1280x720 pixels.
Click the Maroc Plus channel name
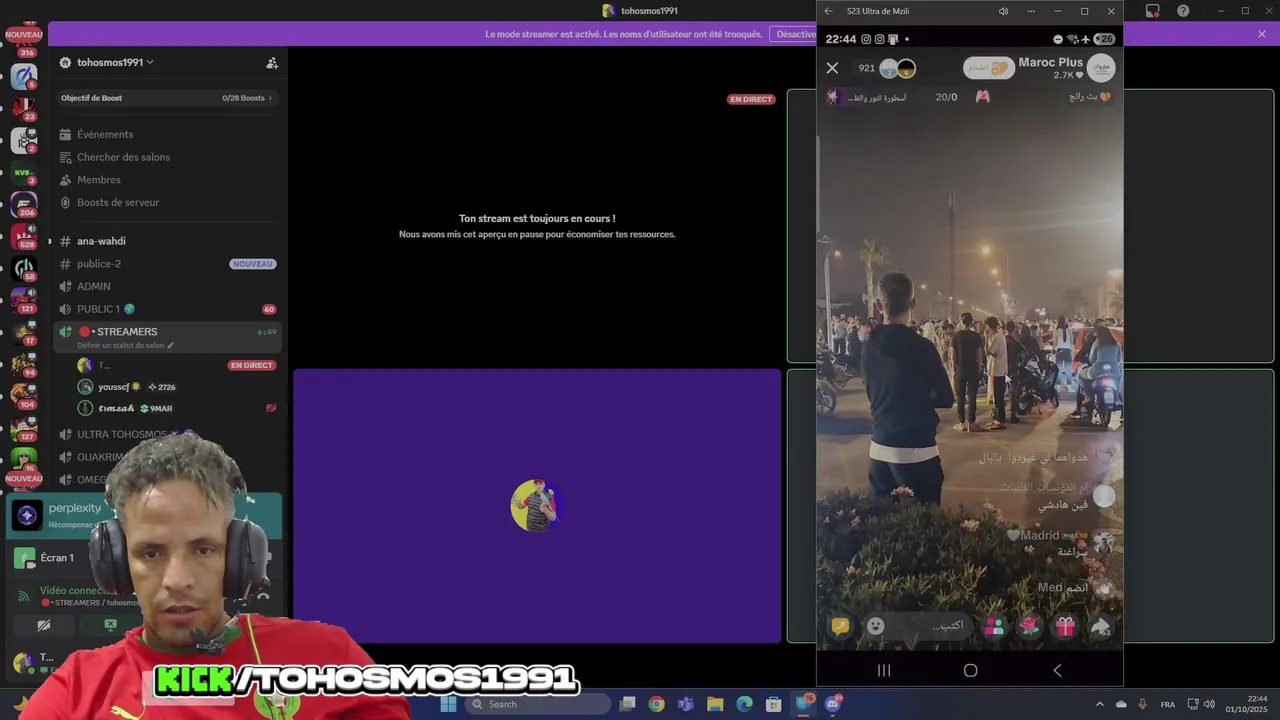(1050, 62)
